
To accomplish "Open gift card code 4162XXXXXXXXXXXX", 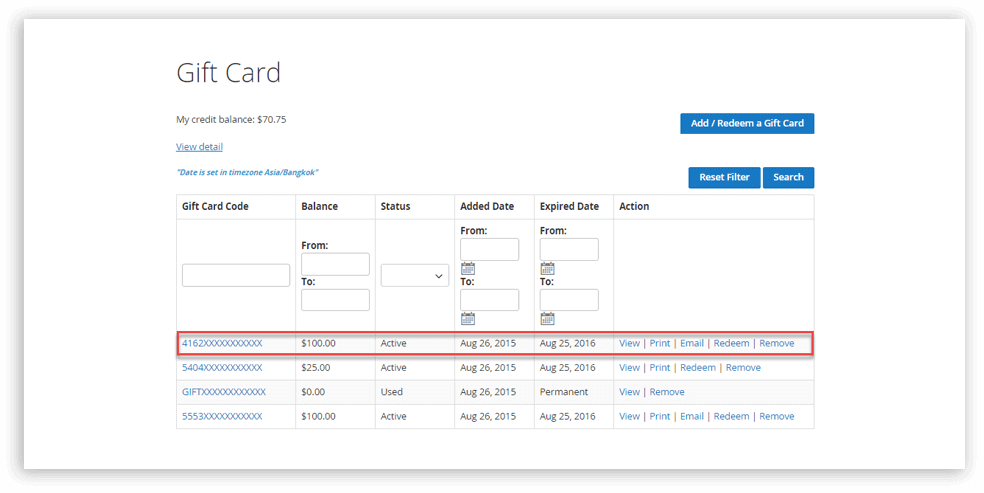I will click(222, 343).
